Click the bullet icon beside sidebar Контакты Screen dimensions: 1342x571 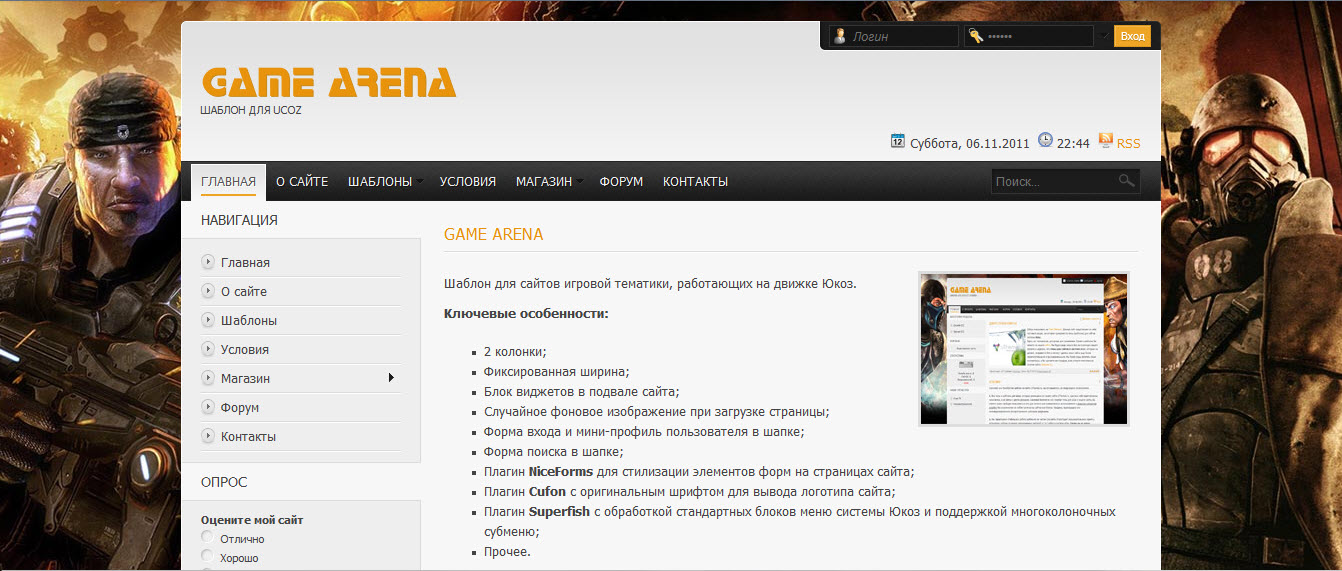(x=208, y=436)
